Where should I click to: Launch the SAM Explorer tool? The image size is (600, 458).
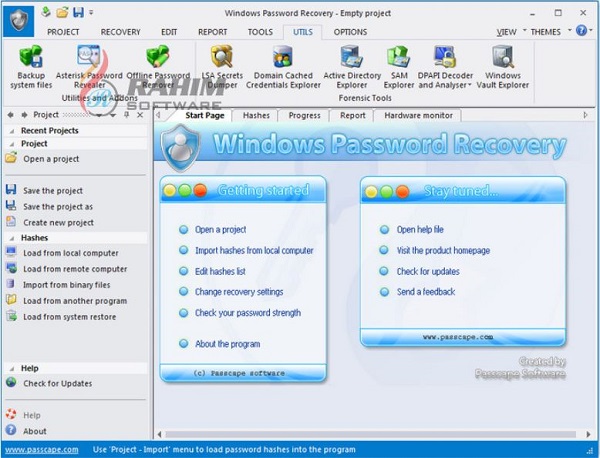(x=399, y=67)
